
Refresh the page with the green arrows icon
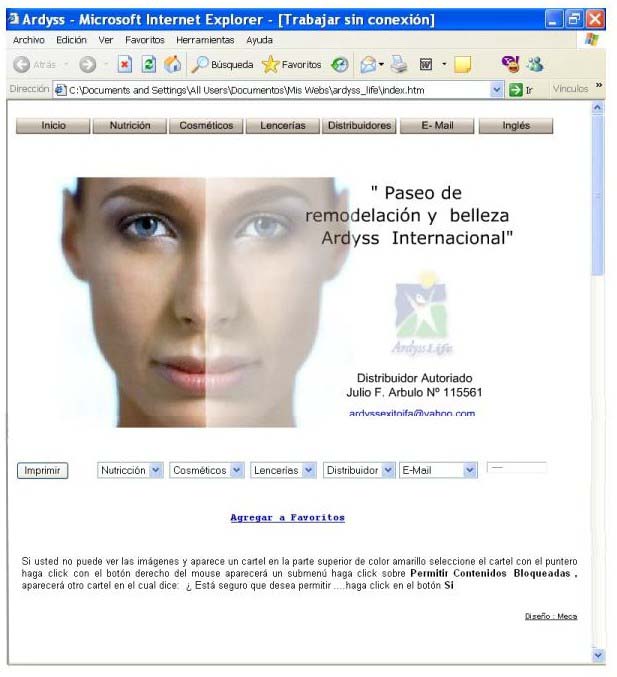(149, 65)
